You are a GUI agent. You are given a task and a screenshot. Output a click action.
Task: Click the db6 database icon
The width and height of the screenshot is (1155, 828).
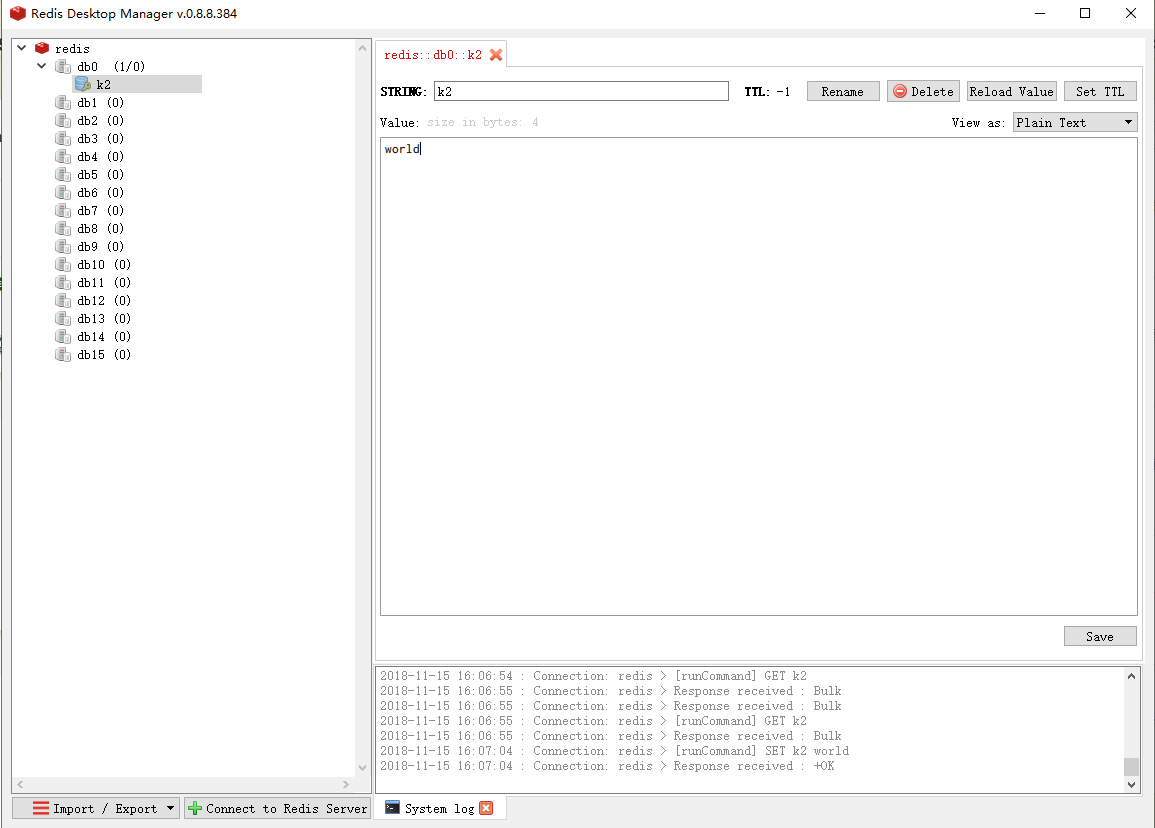(63, 192)
